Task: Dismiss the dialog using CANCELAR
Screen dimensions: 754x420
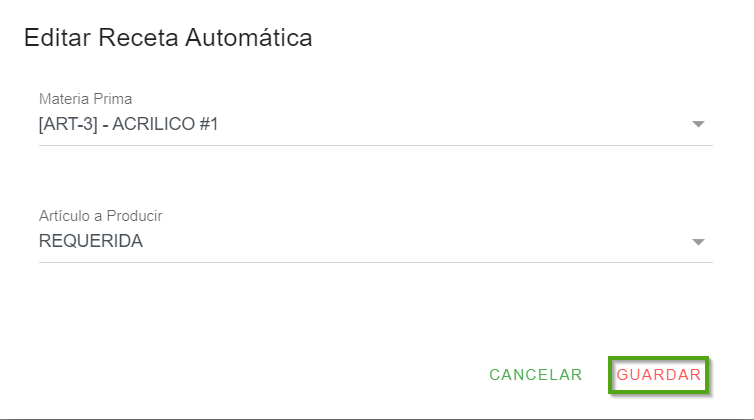Action: (535, 375)
